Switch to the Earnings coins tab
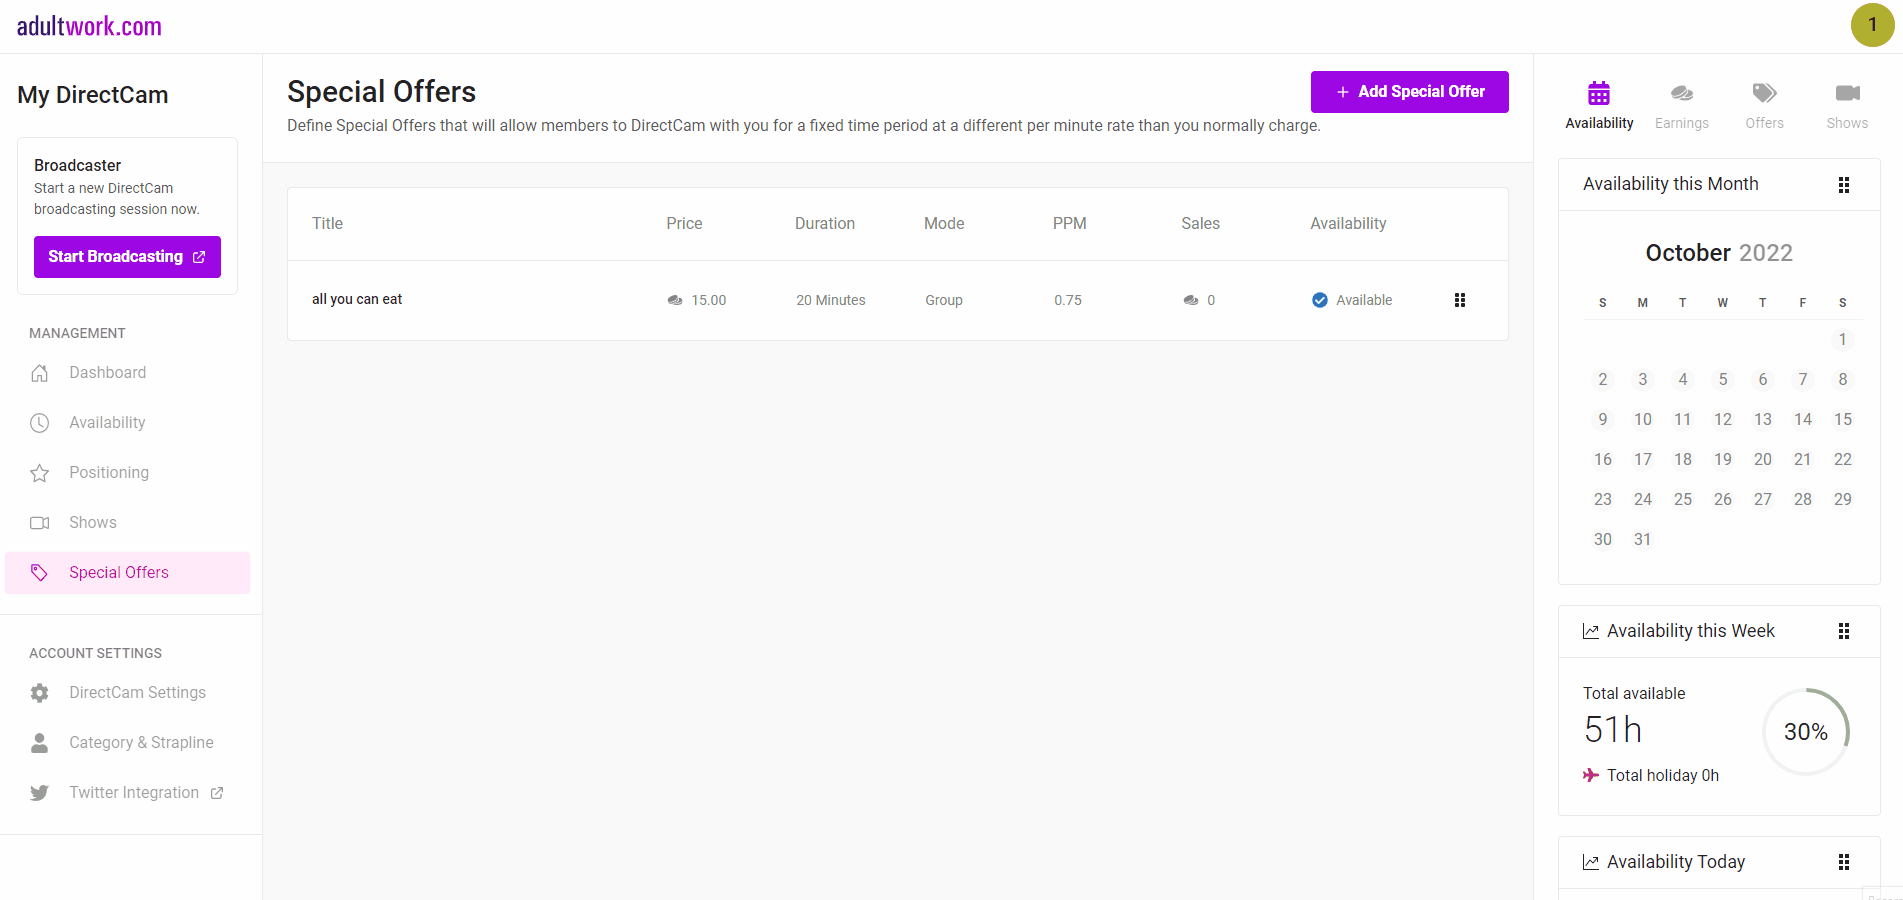Viewport: 1903px width, 900px height. pyautogui.click(x=1682, y=94)
